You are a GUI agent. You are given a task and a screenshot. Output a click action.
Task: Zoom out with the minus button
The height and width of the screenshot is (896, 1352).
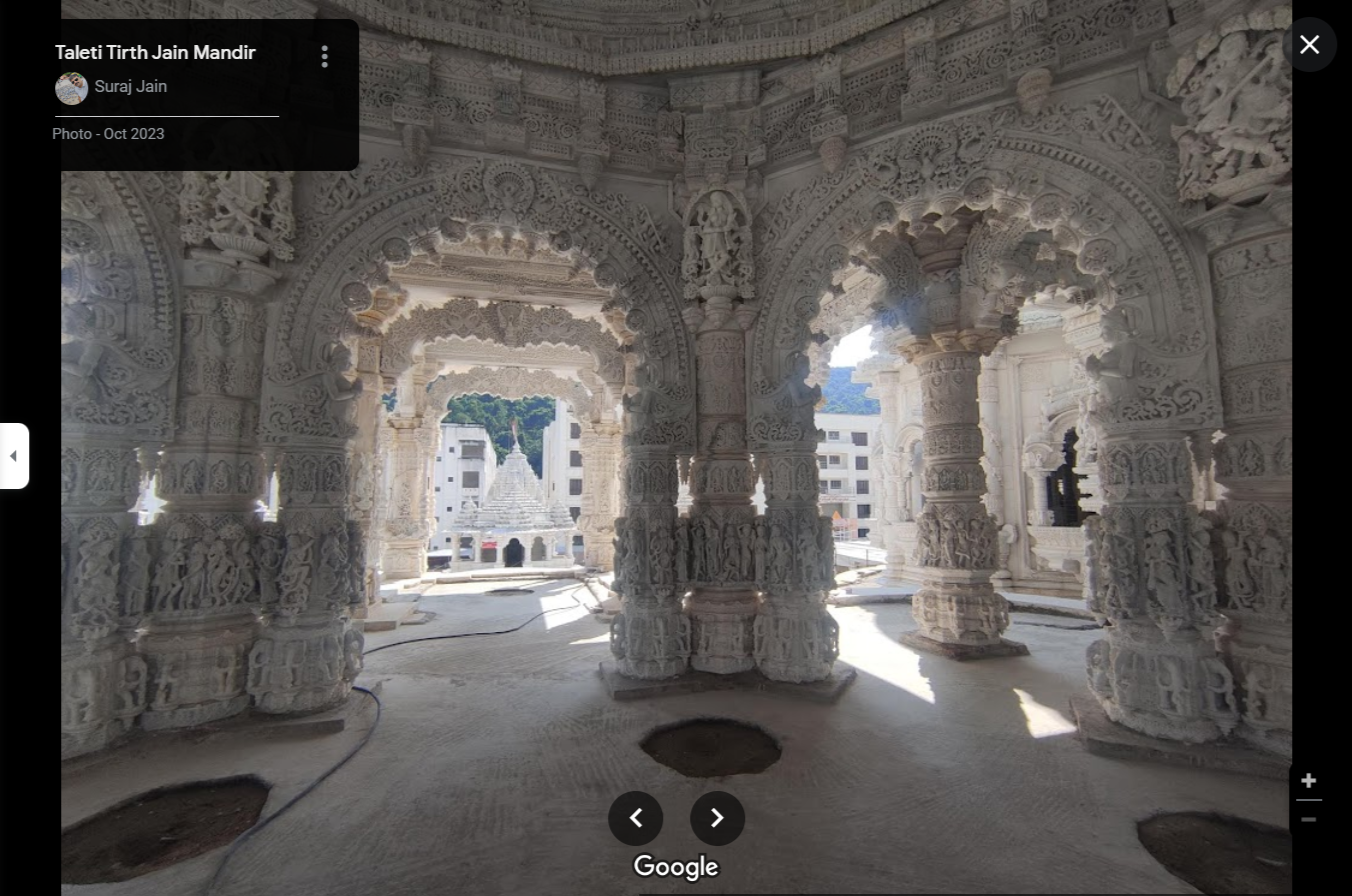pos(1308,820)
